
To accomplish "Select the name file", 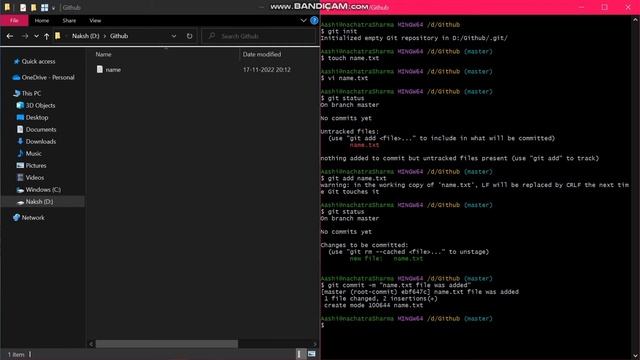I will pos(113,70).
